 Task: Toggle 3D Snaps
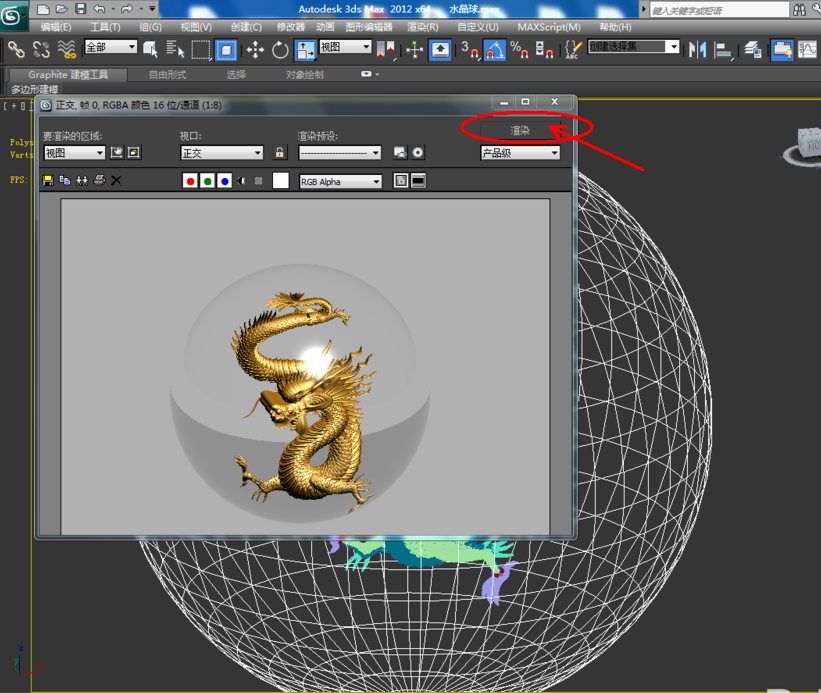pyautogui.click(x=470, y=50)
